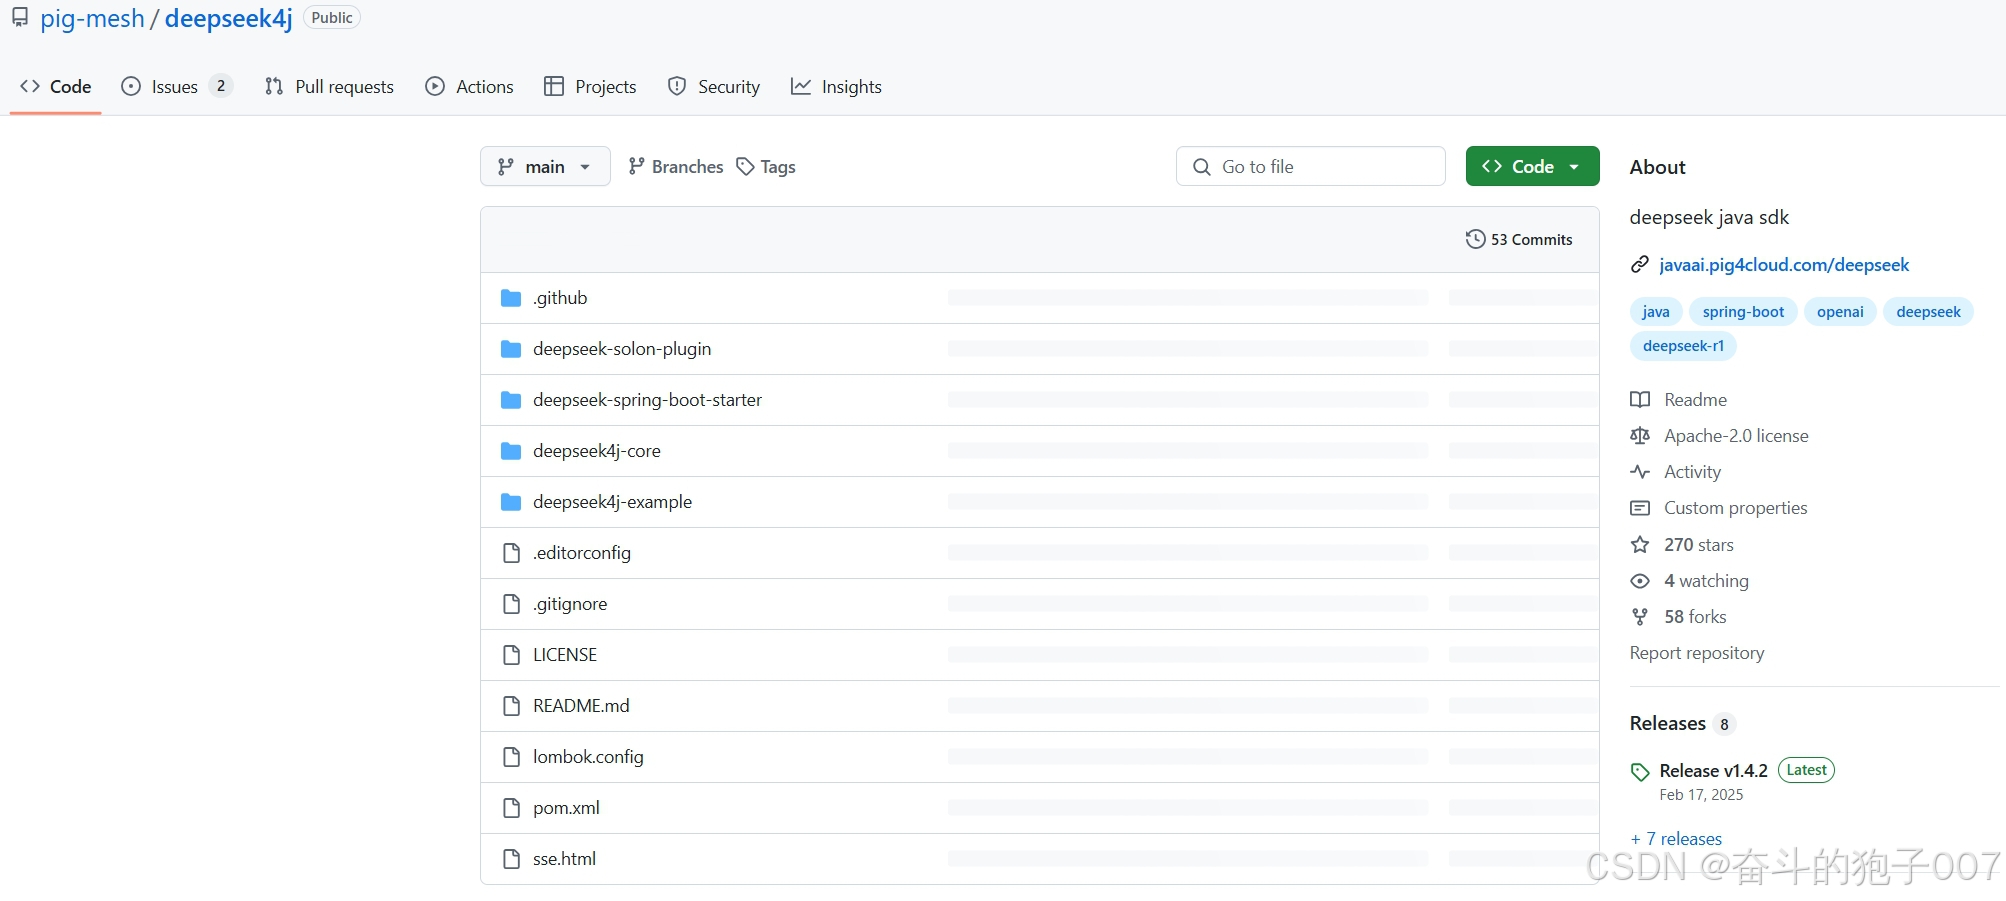This screenshot has height=901, width=2006.
Task: Open the Insights tab
Action: [836, 87]
